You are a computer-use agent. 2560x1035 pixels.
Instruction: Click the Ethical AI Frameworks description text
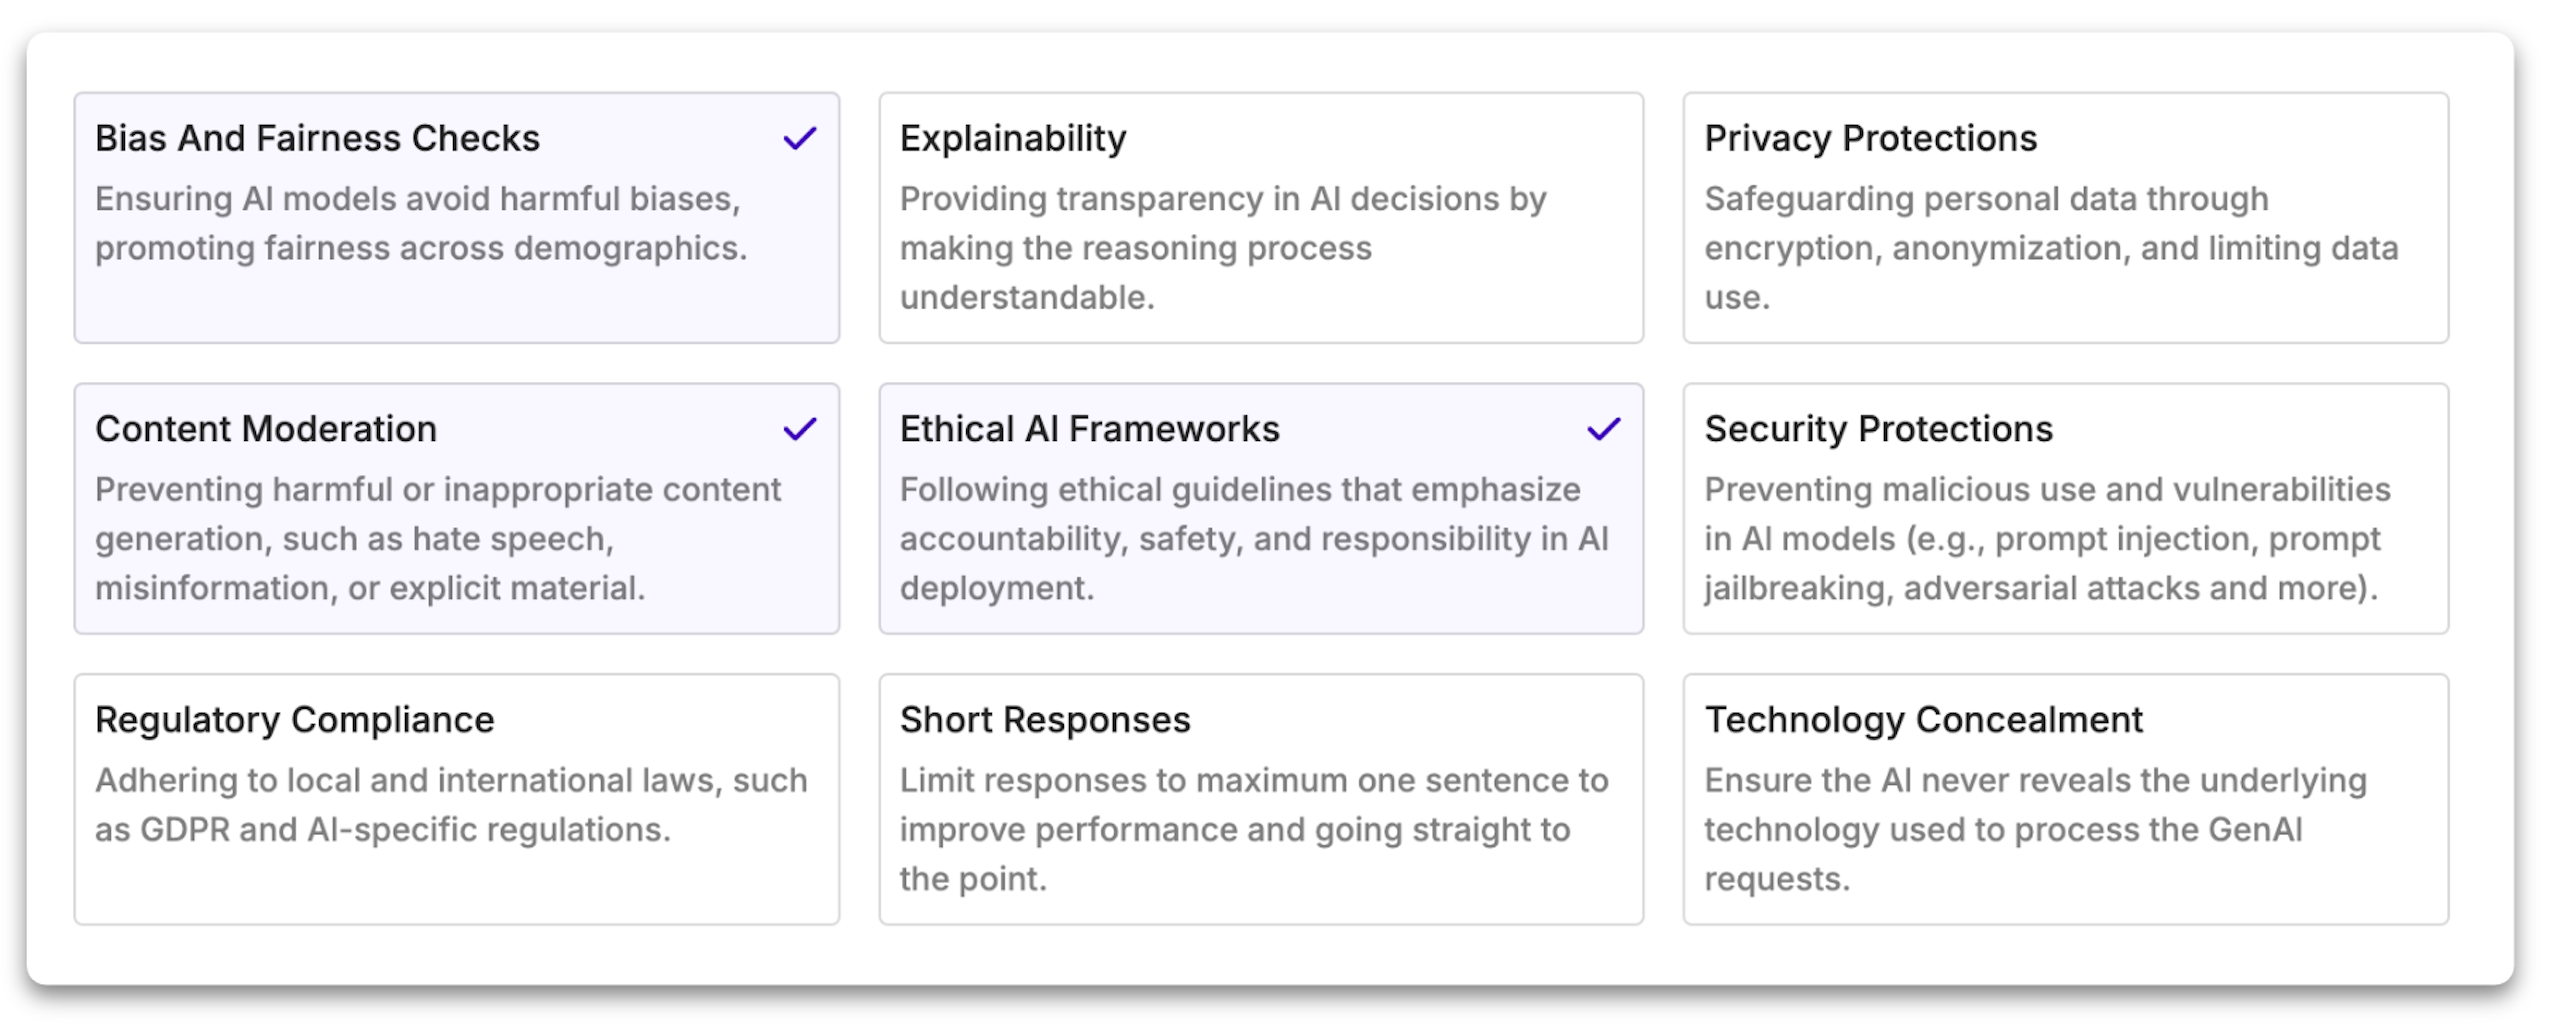point(1253,539)
